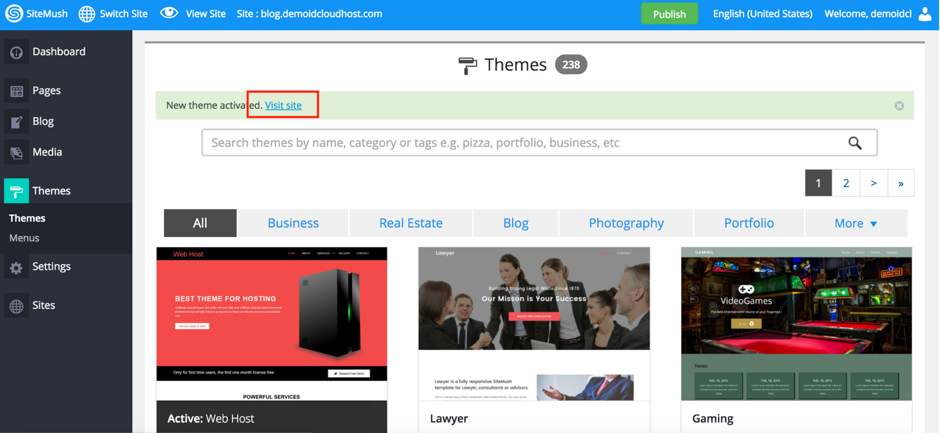
Task: Click the Welcome, demoidcl user text
Action: (868, 13)
